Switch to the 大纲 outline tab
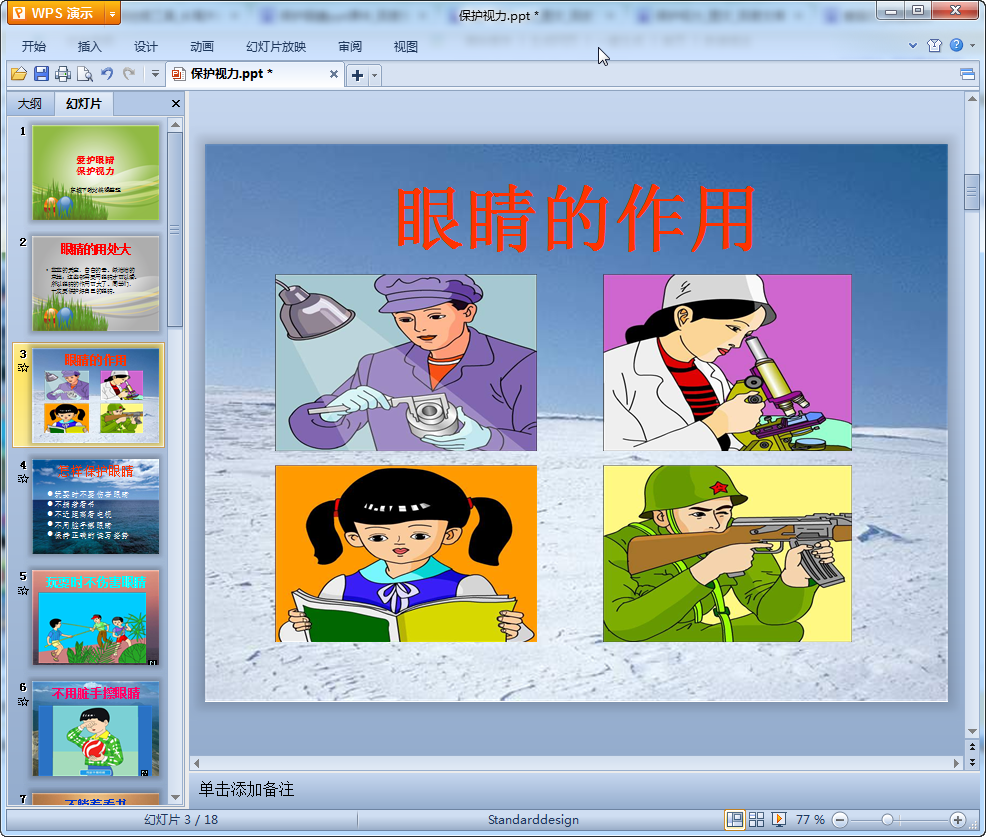Screen dimensions: 986x837 click(x=30, y=104)
